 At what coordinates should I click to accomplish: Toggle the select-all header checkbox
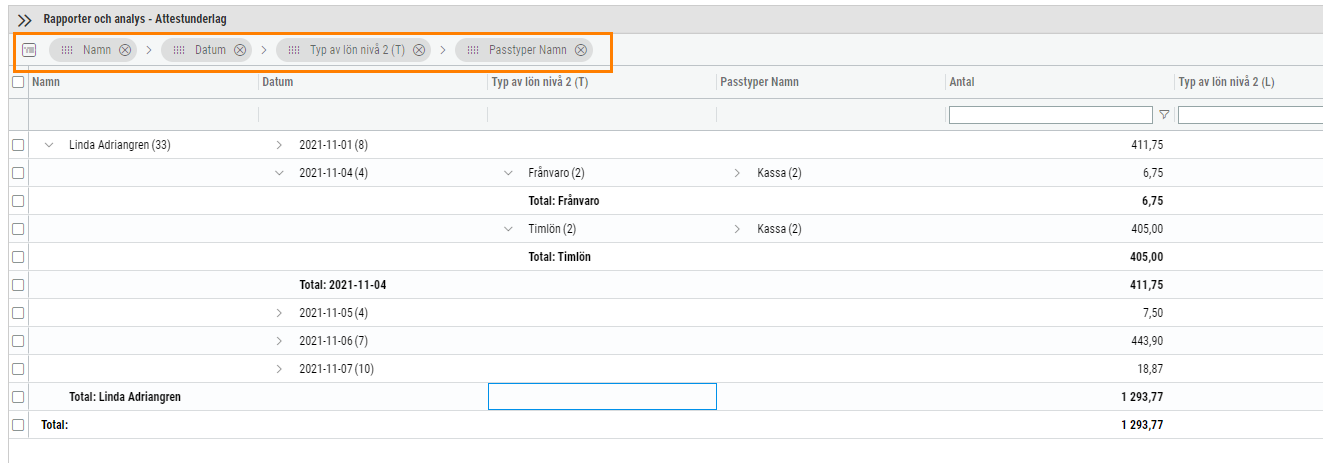point(18,82)
